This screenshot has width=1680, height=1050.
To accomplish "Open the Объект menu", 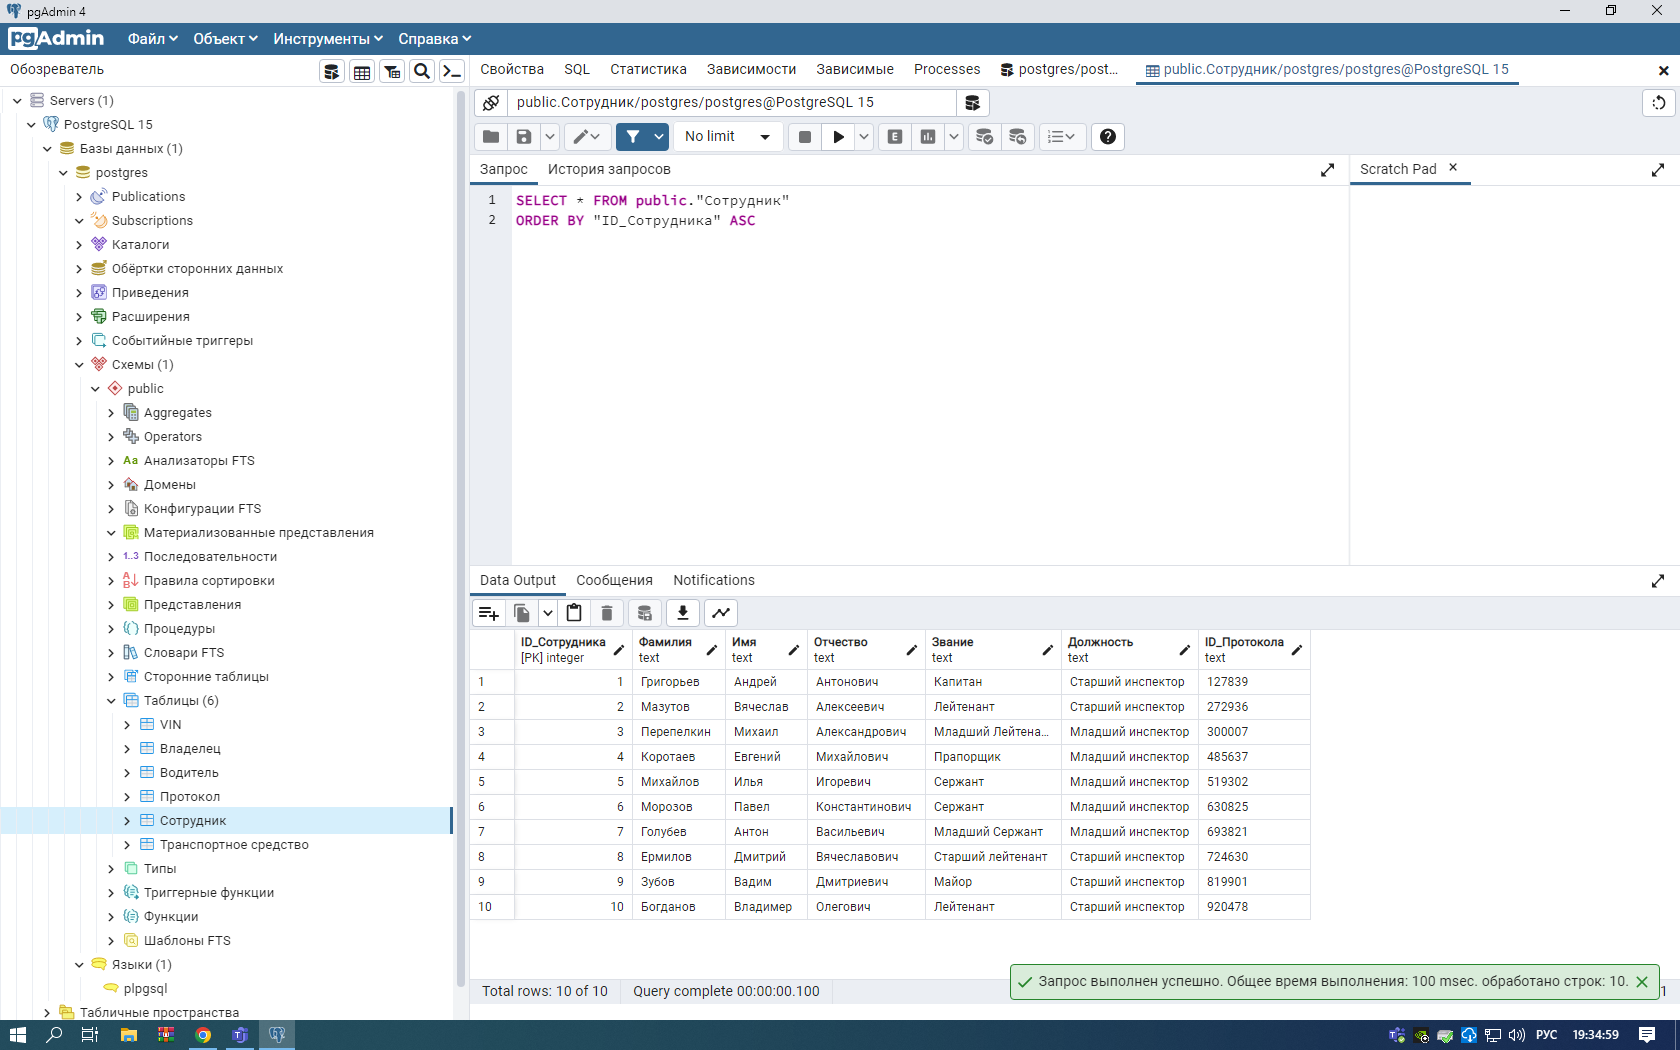I will click(225, 39).
